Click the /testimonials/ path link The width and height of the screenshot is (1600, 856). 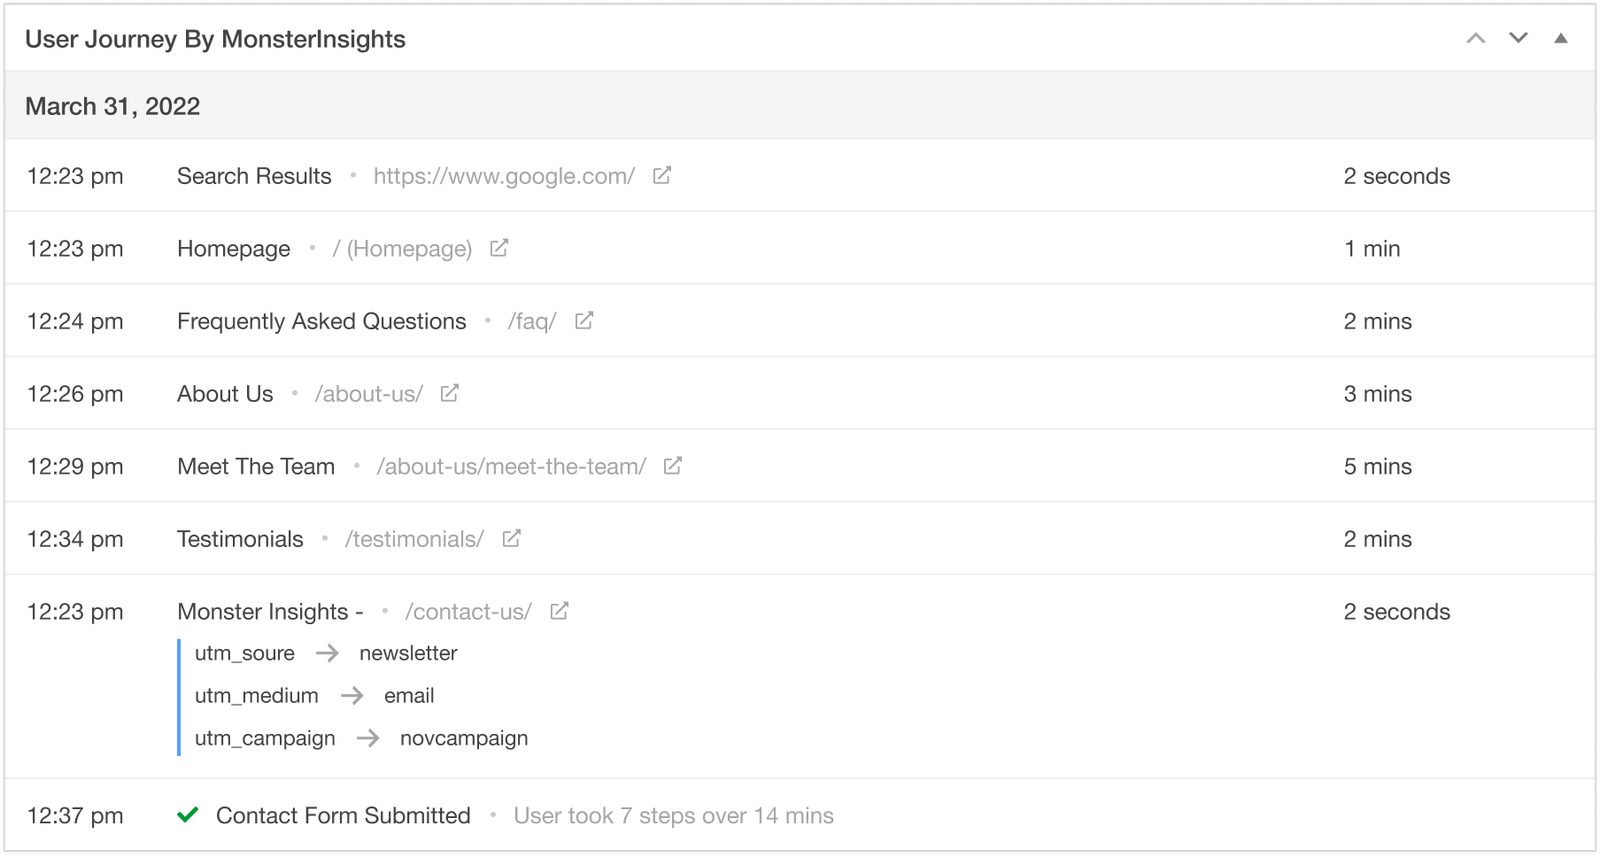(x=414, y=540)
